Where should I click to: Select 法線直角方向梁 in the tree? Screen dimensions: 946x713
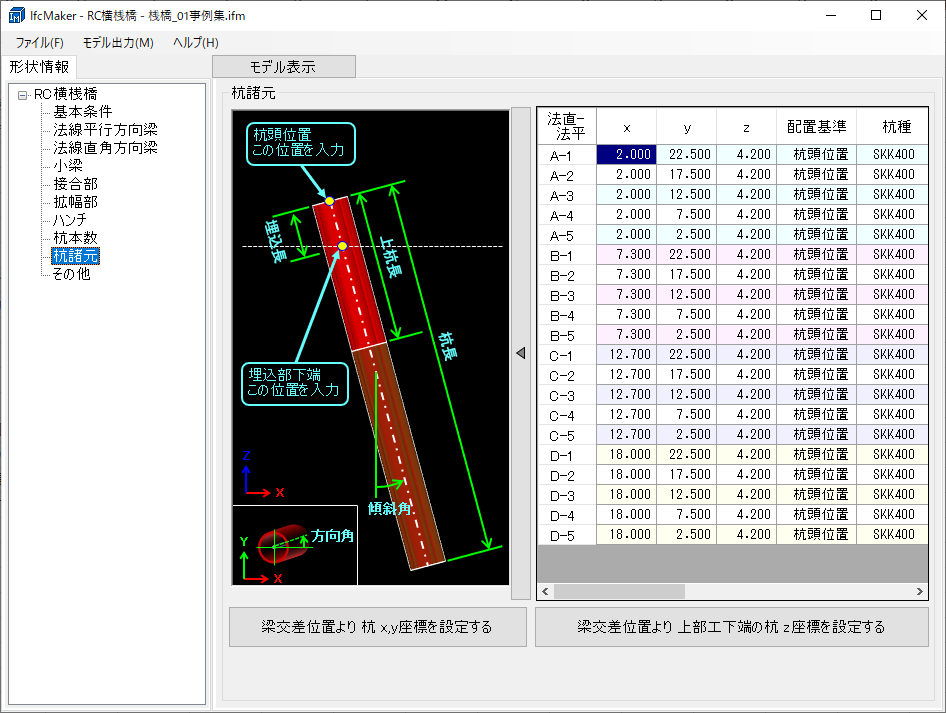[x=105, y=148]
